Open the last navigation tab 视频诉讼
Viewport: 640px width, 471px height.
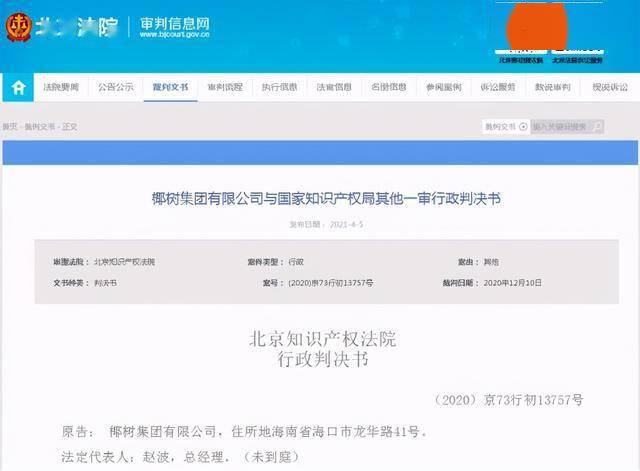click(x=610, y=87)
